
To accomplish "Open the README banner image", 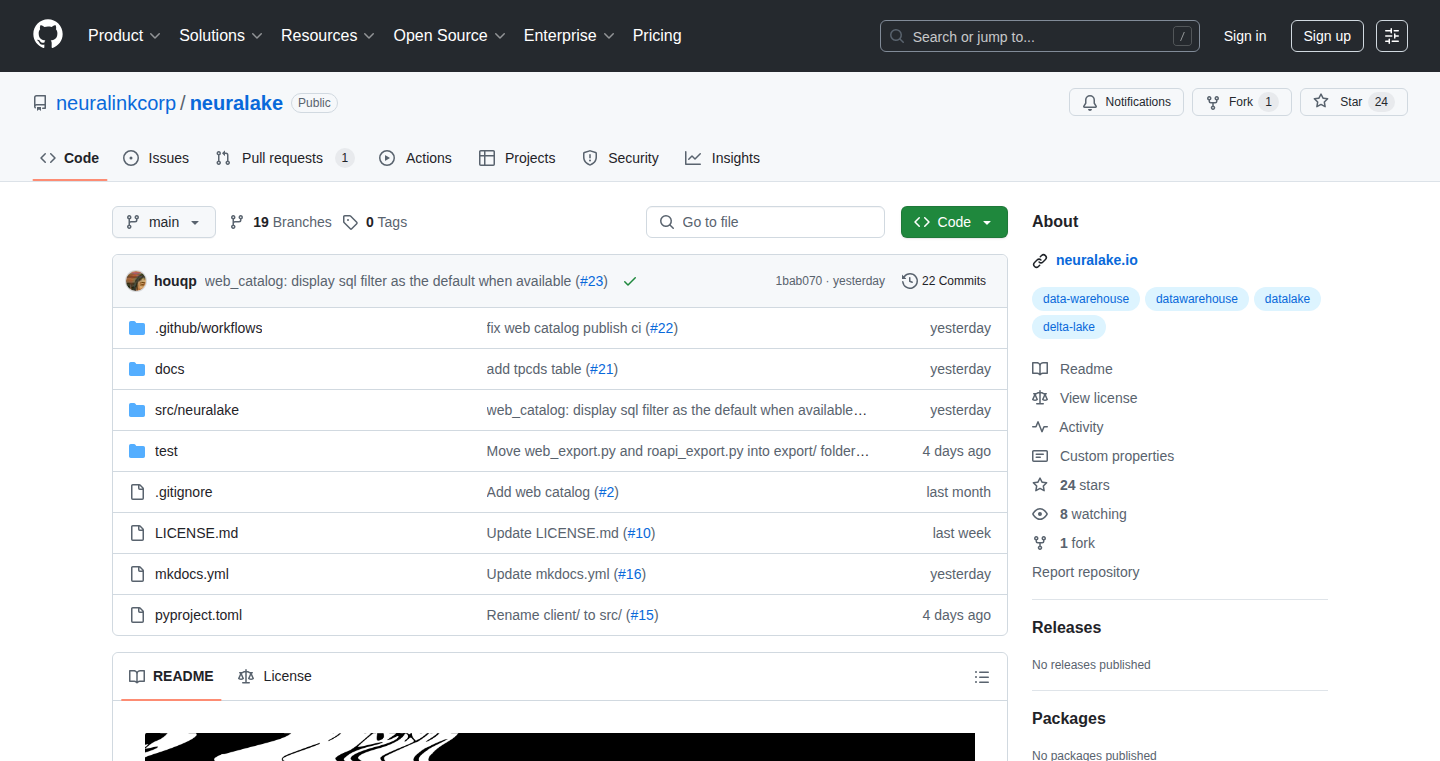I will [x=560, y=747].
